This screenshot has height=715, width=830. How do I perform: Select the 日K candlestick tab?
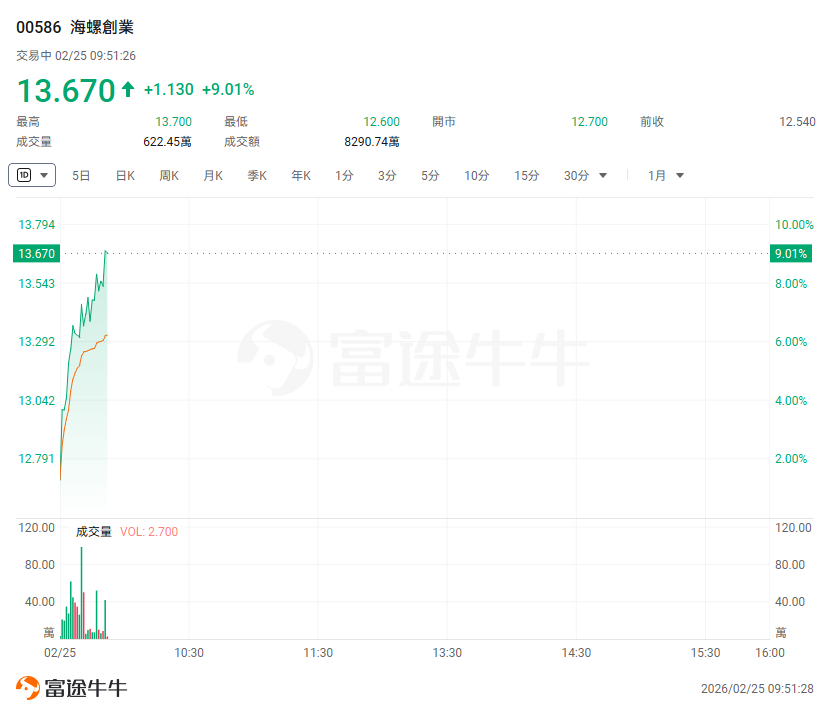click(x=125, y=176)
